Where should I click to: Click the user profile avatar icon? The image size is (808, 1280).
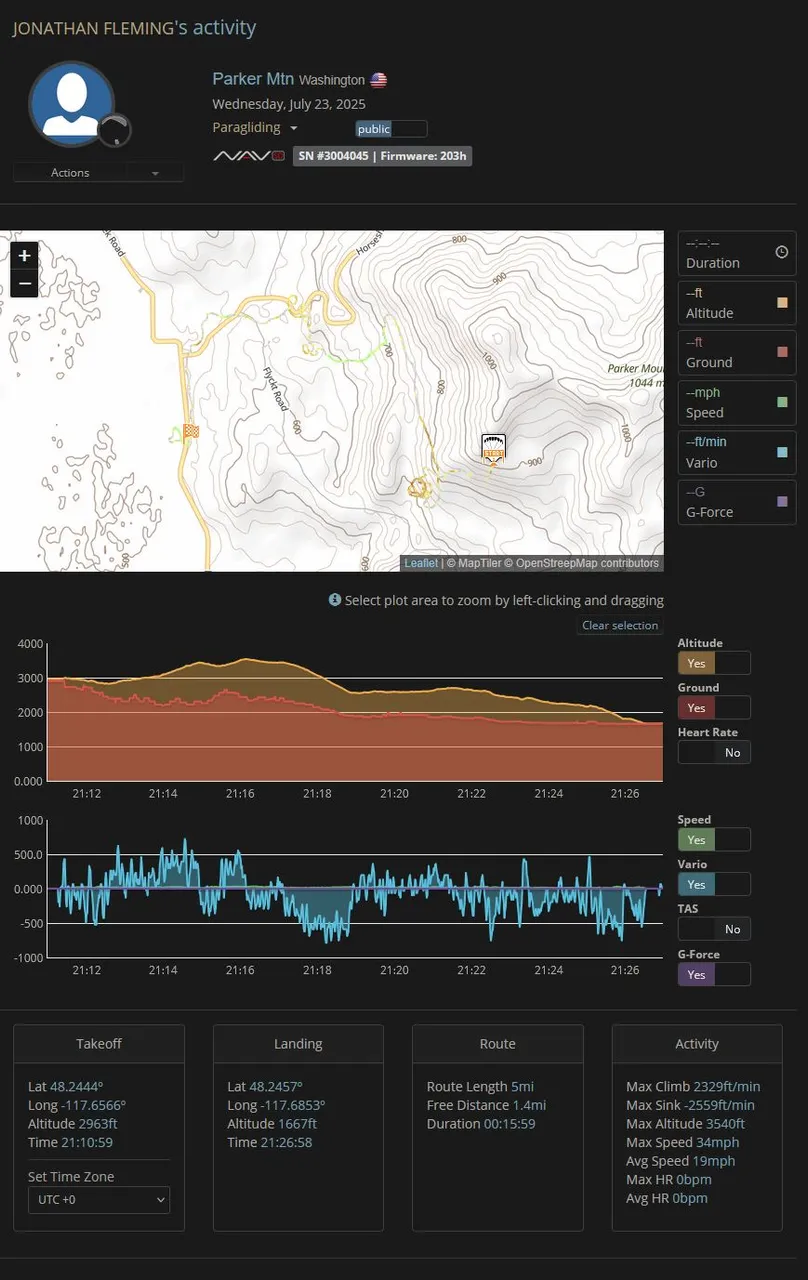point(71,104)
